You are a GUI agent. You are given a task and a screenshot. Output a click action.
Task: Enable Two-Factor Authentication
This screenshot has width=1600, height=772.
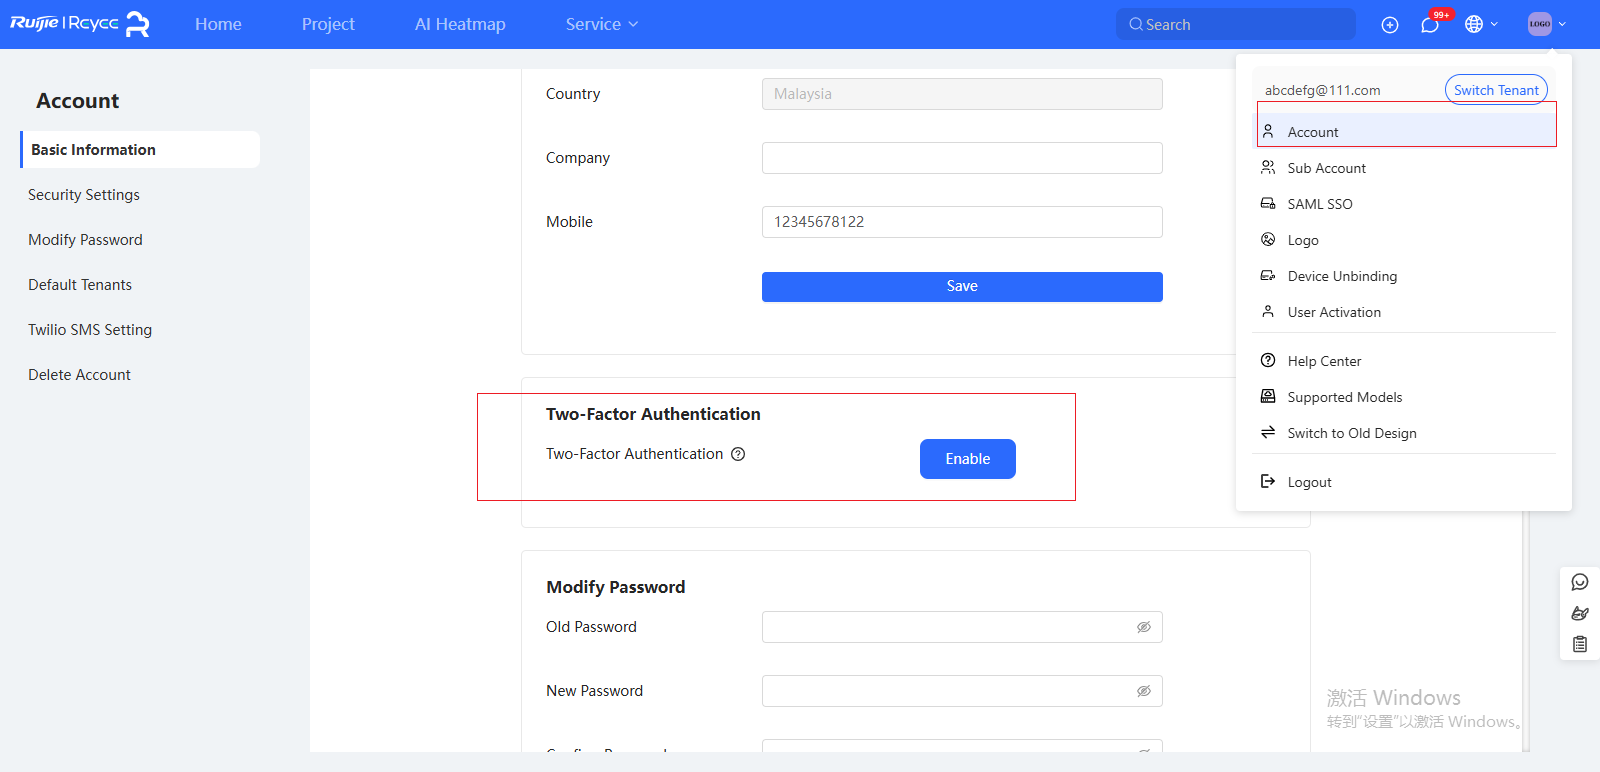[x=967, y=459]
